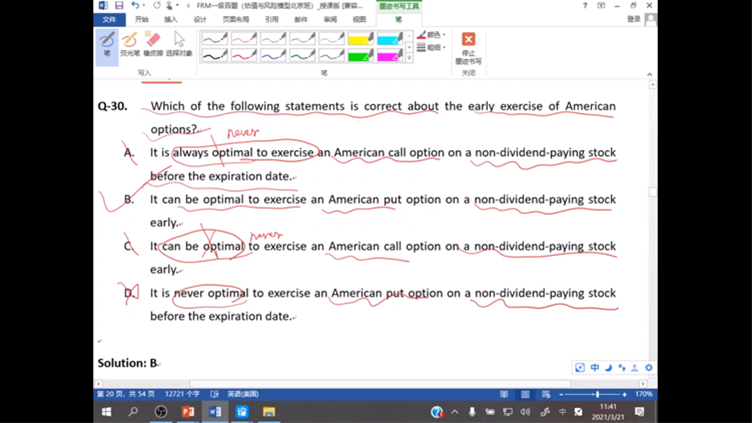Click the zoom in plus button
The height and width of the screenshot is (423, 752).
(624, 394)
